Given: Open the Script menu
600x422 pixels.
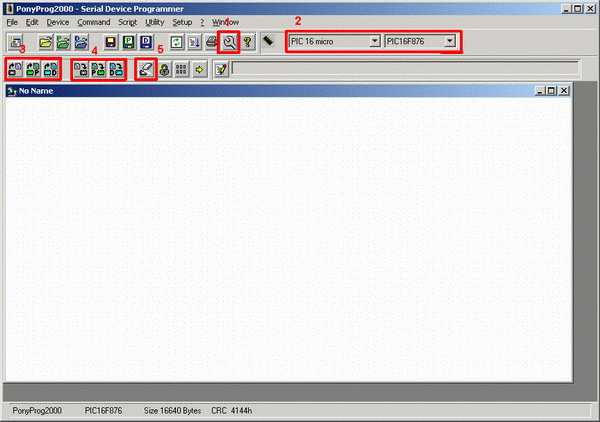Looking at the screenshot, I should (x=127, y=22).
